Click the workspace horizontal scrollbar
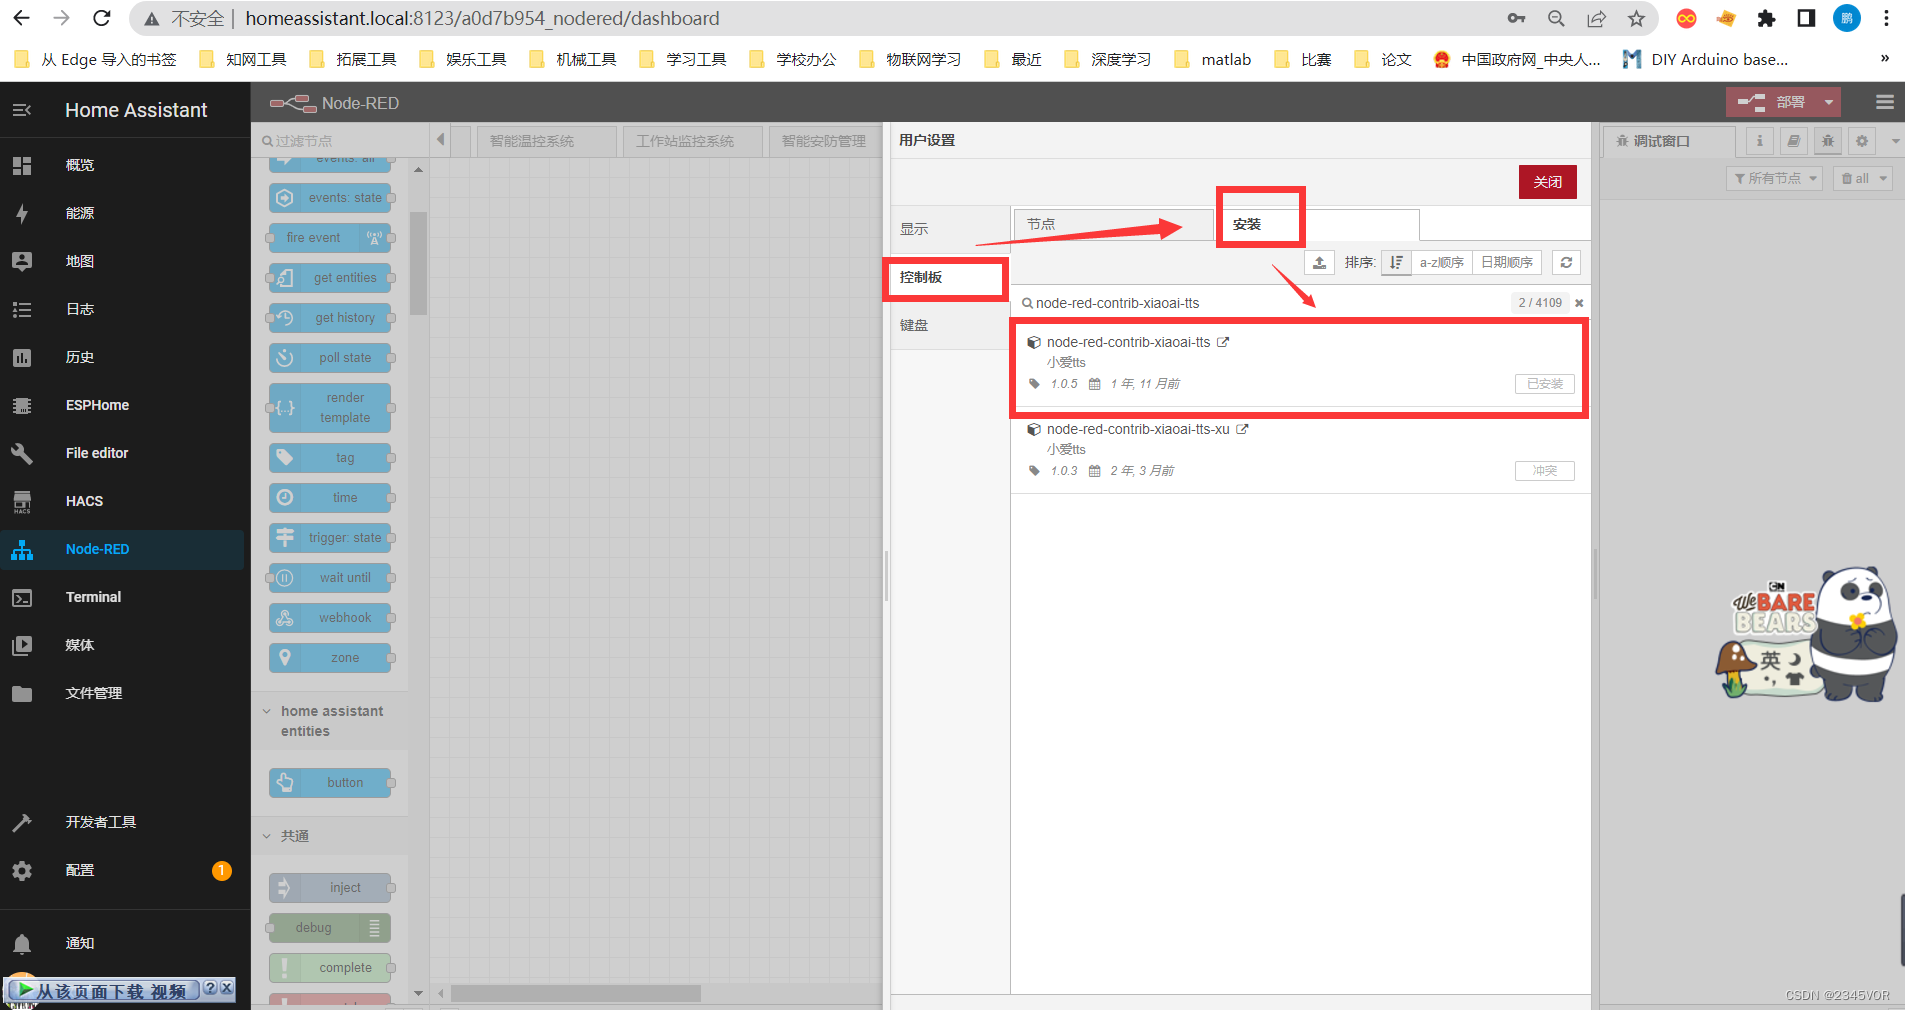1905x1010 pixels. point(576,994)
